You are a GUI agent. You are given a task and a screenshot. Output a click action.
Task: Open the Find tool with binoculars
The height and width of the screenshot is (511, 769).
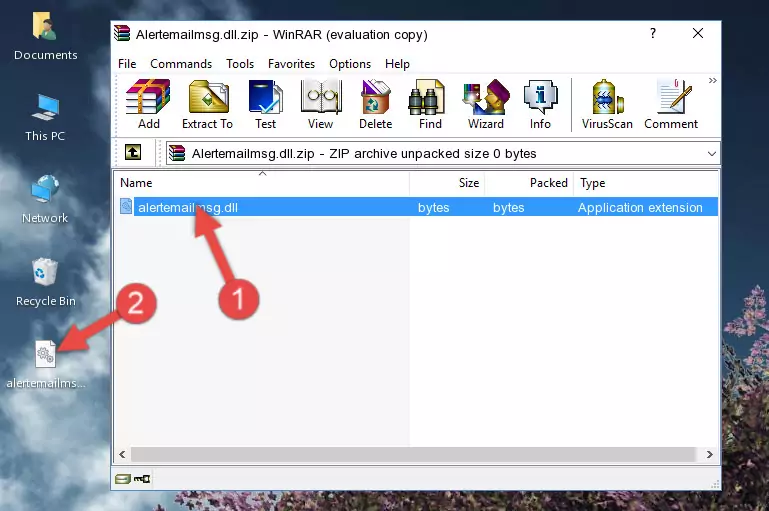(430, 104)
